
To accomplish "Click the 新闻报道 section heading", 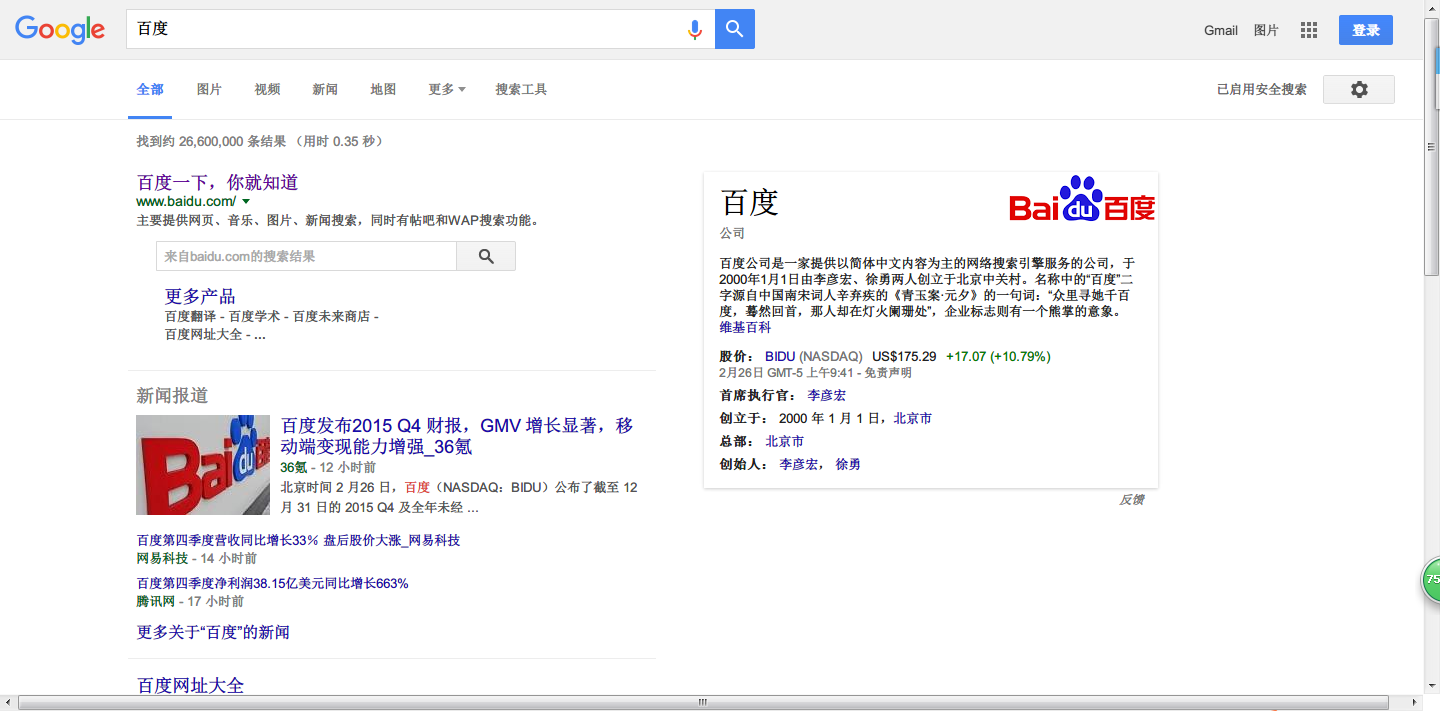I will click(x=172, y=395).
